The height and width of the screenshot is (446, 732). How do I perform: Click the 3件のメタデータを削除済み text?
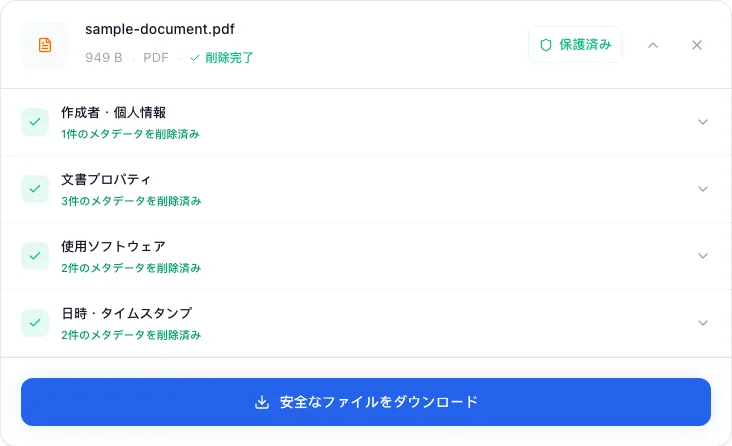click(x=131, y=201)
